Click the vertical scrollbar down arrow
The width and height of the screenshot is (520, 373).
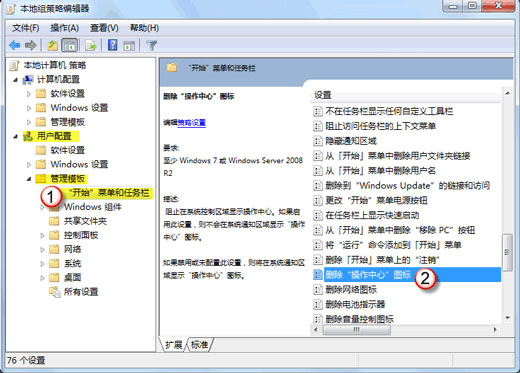tap(507, 318)
